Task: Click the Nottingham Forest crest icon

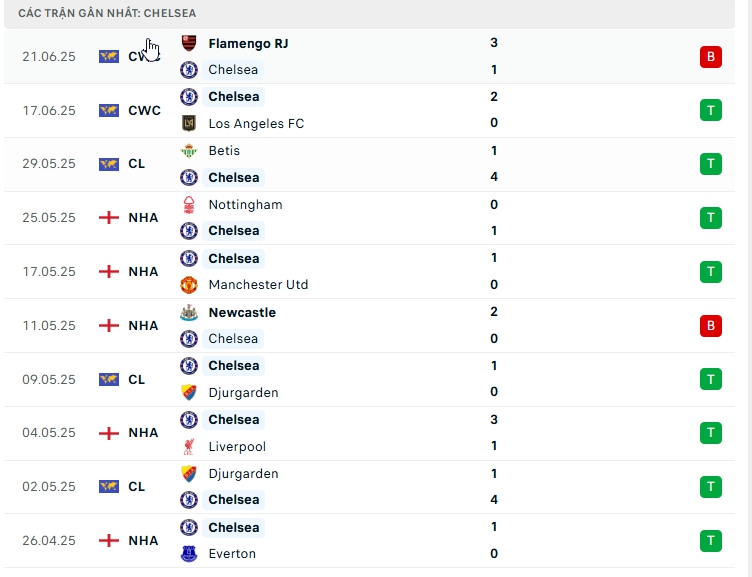Action: pyautogui.click(x=189, y=205)
